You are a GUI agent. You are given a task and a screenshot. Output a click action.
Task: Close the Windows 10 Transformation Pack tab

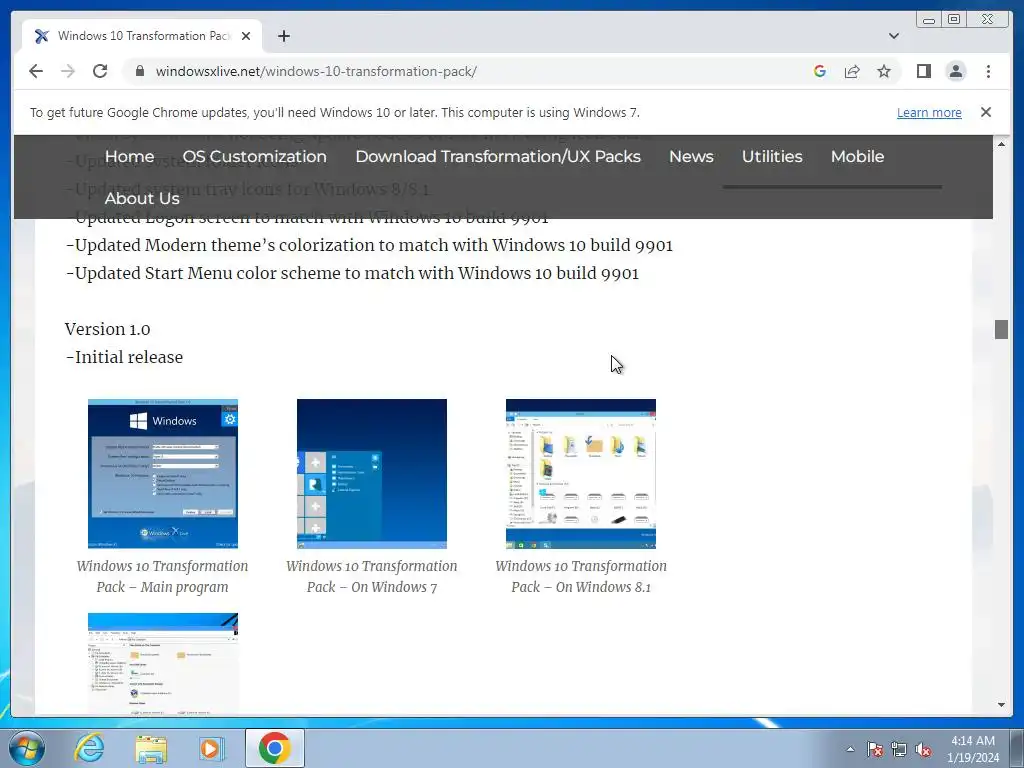[x=246, y=36]
